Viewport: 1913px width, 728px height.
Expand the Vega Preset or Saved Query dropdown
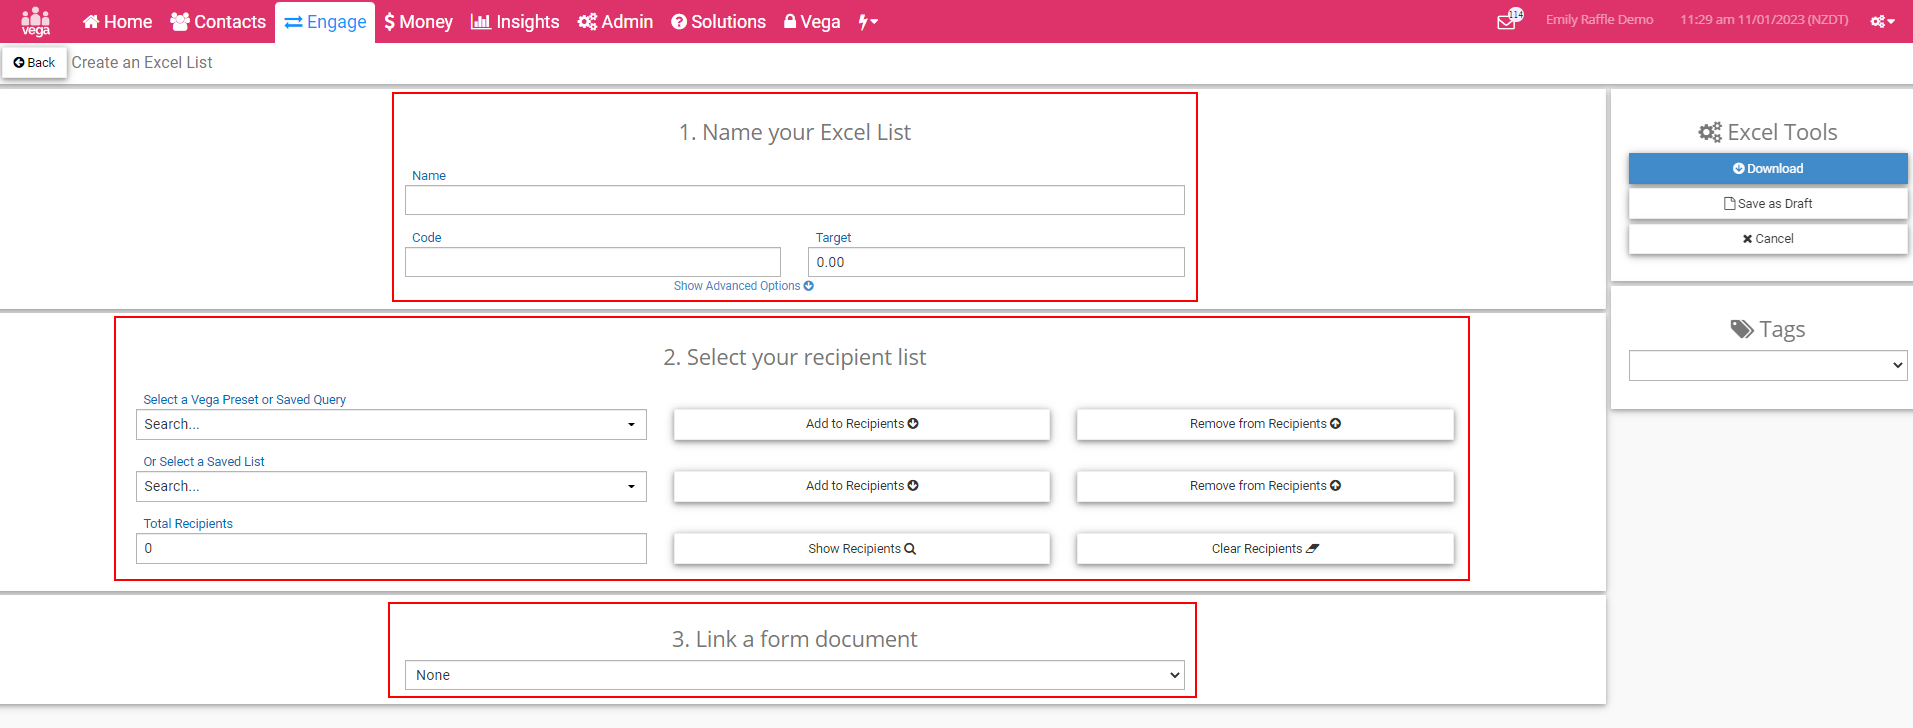(x=391, y=424)
